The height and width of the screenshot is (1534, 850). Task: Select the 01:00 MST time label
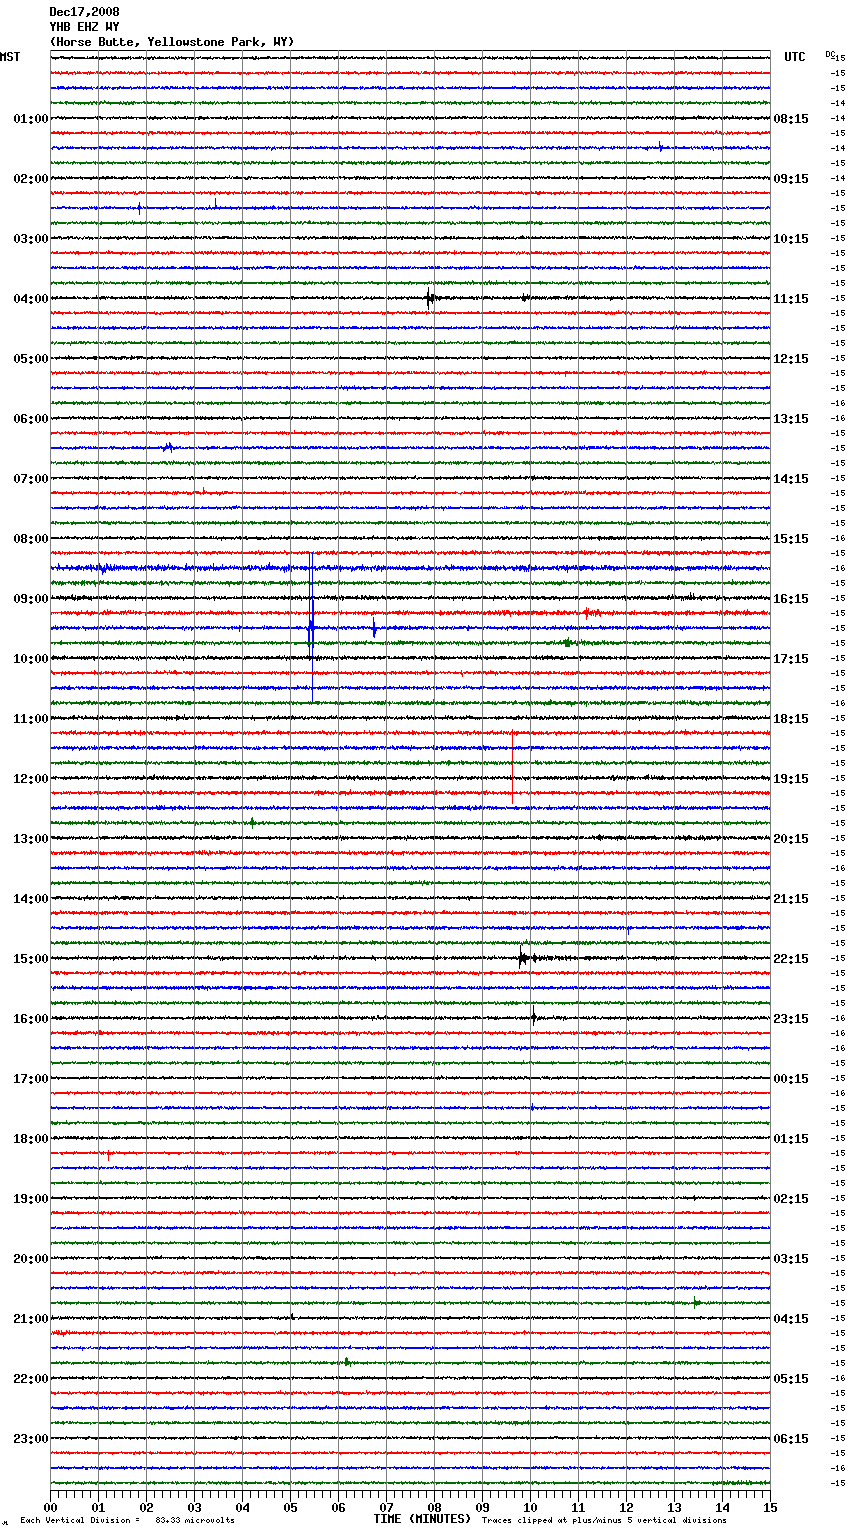coord(31,119)
